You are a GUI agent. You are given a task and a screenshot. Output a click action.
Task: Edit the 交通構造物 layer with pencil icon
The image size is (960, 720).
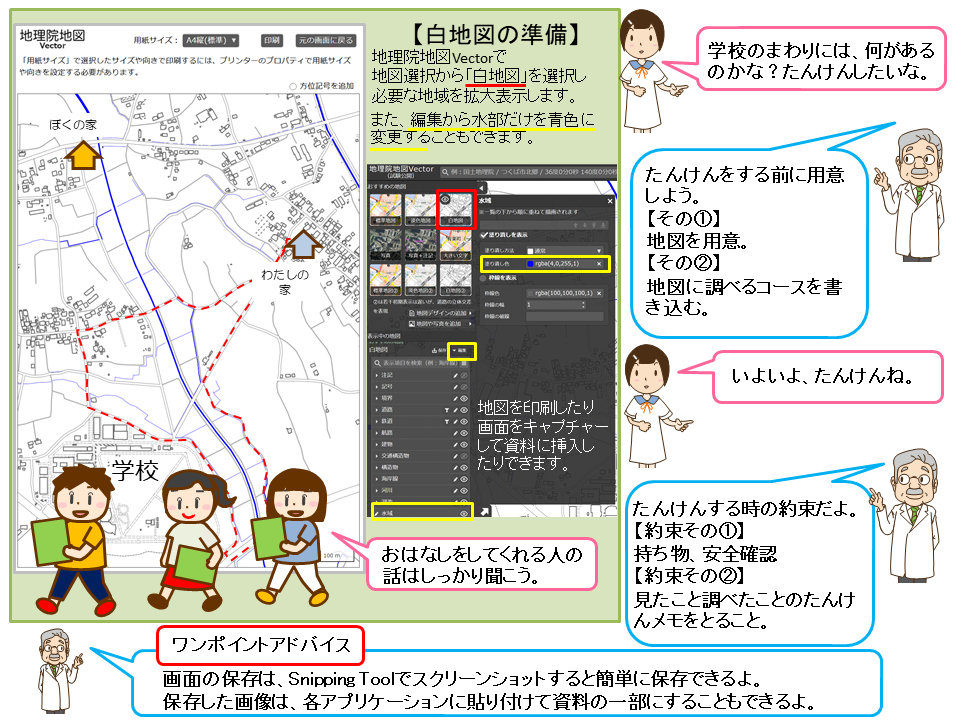click(x=456, y=456)
